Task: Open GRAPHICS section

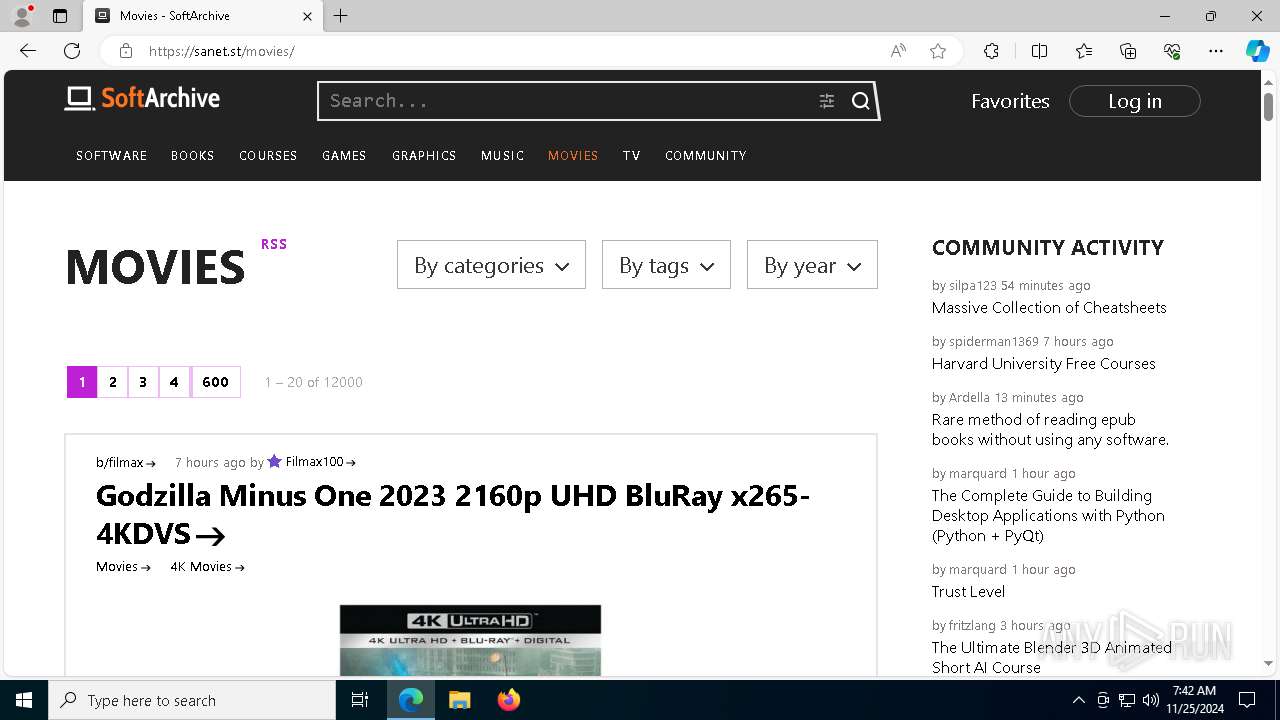Action: [x=424, y=156]
